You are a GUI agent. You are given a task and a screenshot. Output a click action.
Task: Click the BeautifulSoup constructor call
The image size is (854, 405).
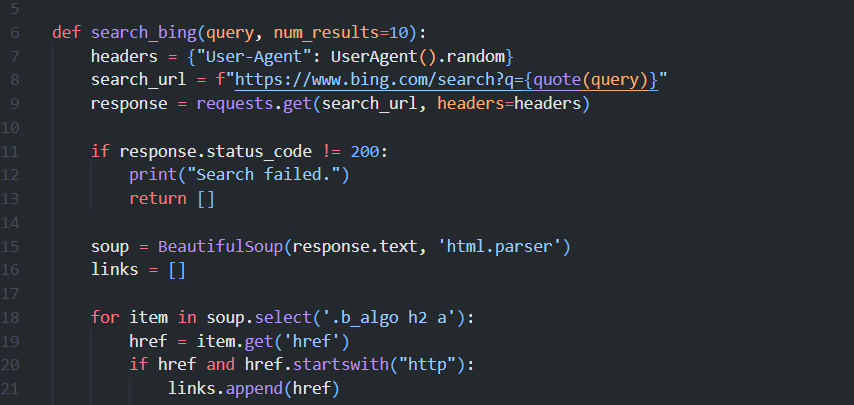212,246
